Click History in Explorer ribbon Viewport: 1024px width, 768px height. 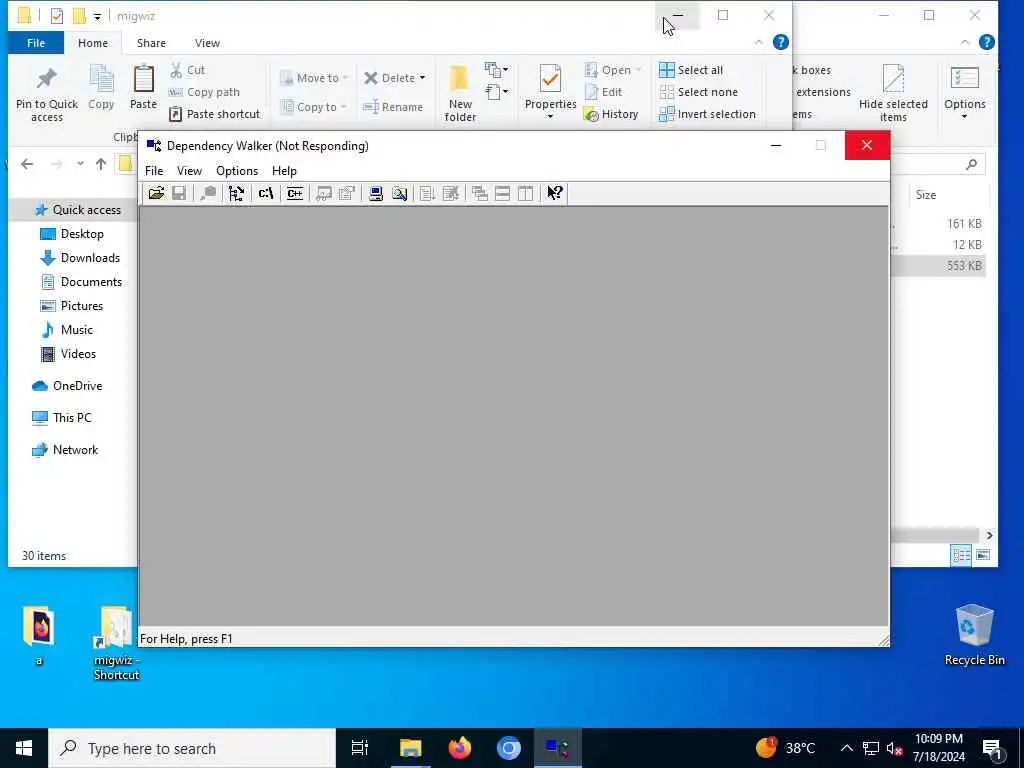[x=611, y=114]
